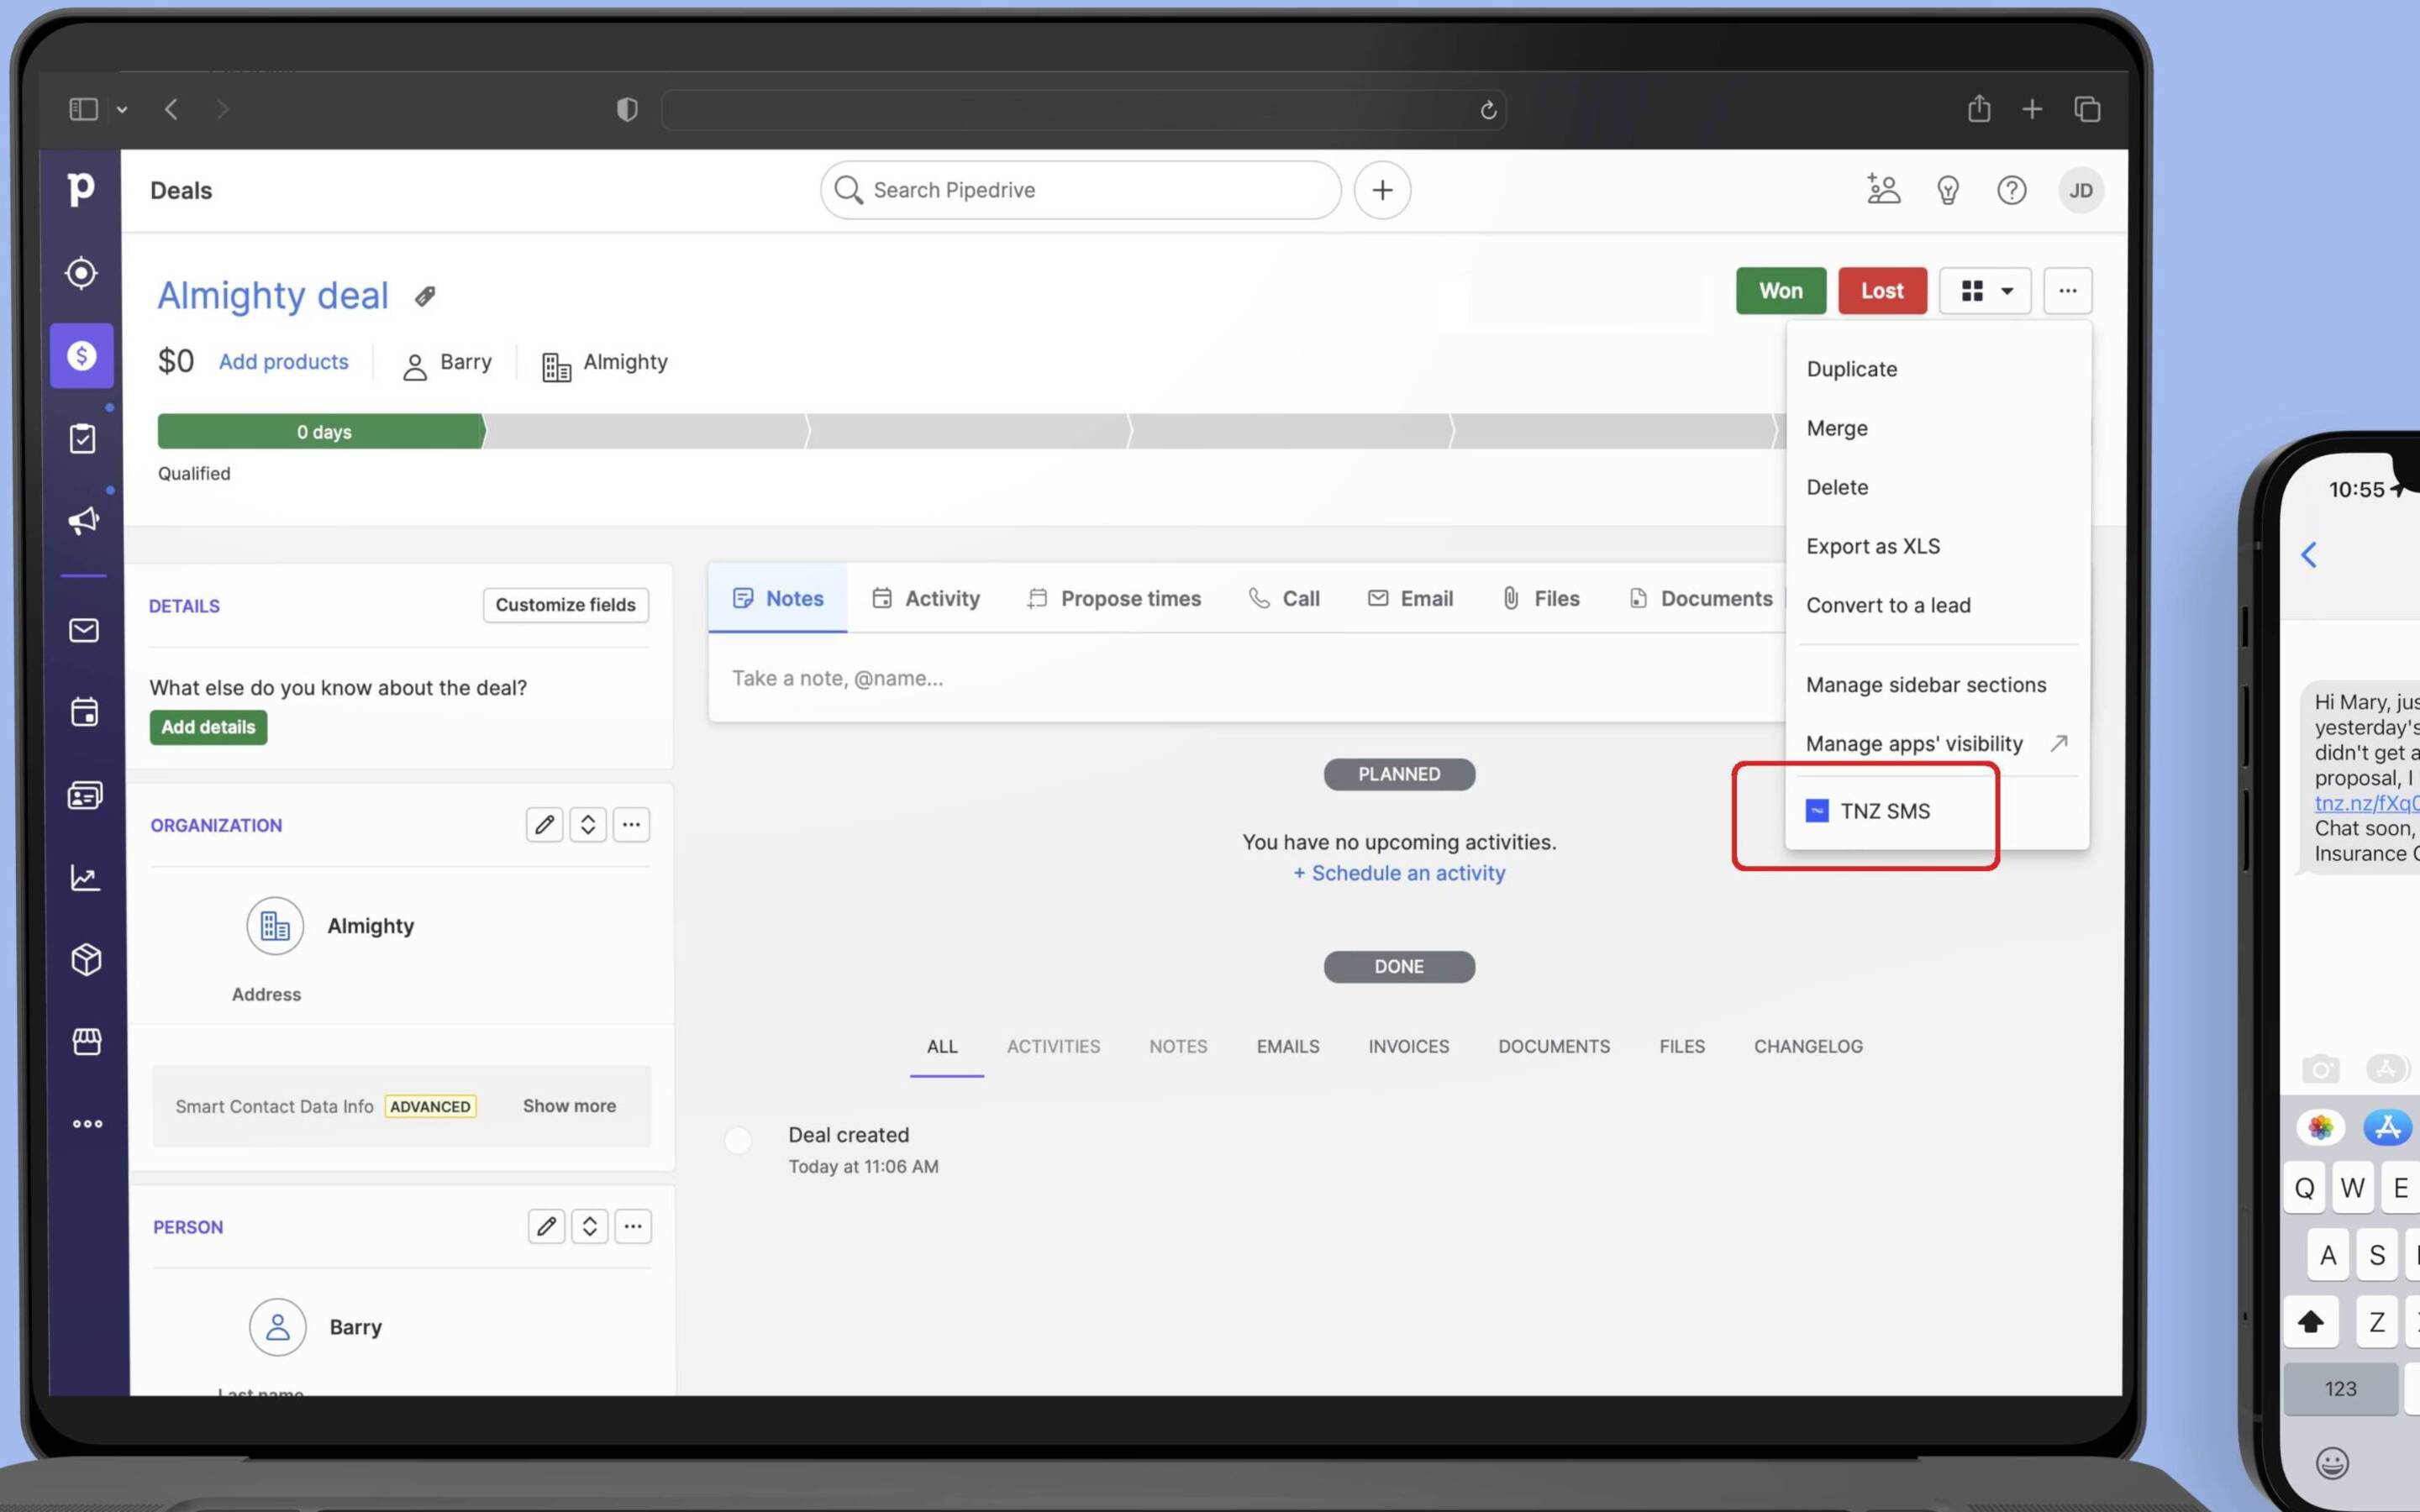Screen dimensions: 2420x1512
Task: Click the Take a note text area
Action: tap(1247, 678)
